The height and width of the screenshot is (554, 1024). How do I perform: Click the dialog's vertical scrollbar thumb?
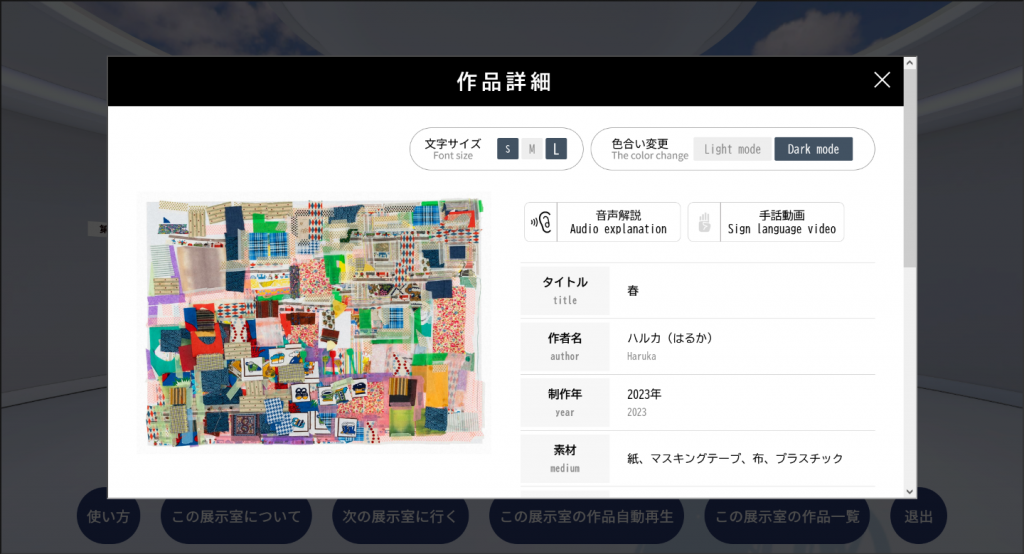[909, 165]
